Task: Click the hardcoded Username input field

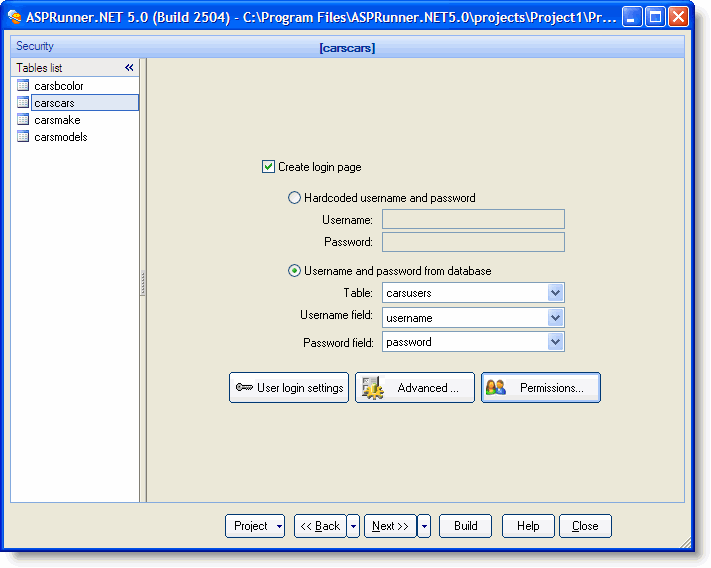Action: pos(473,219)
